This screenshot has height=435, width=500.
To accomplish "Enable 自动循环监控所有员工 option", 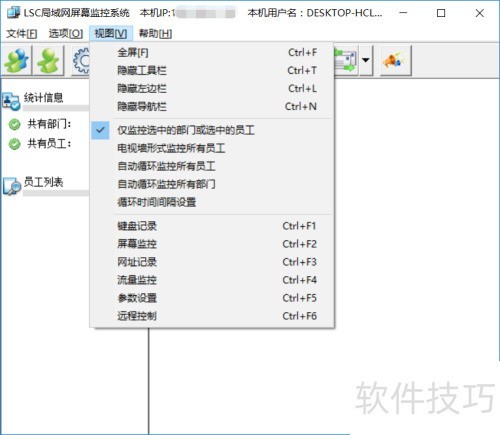I will [212, 166].
